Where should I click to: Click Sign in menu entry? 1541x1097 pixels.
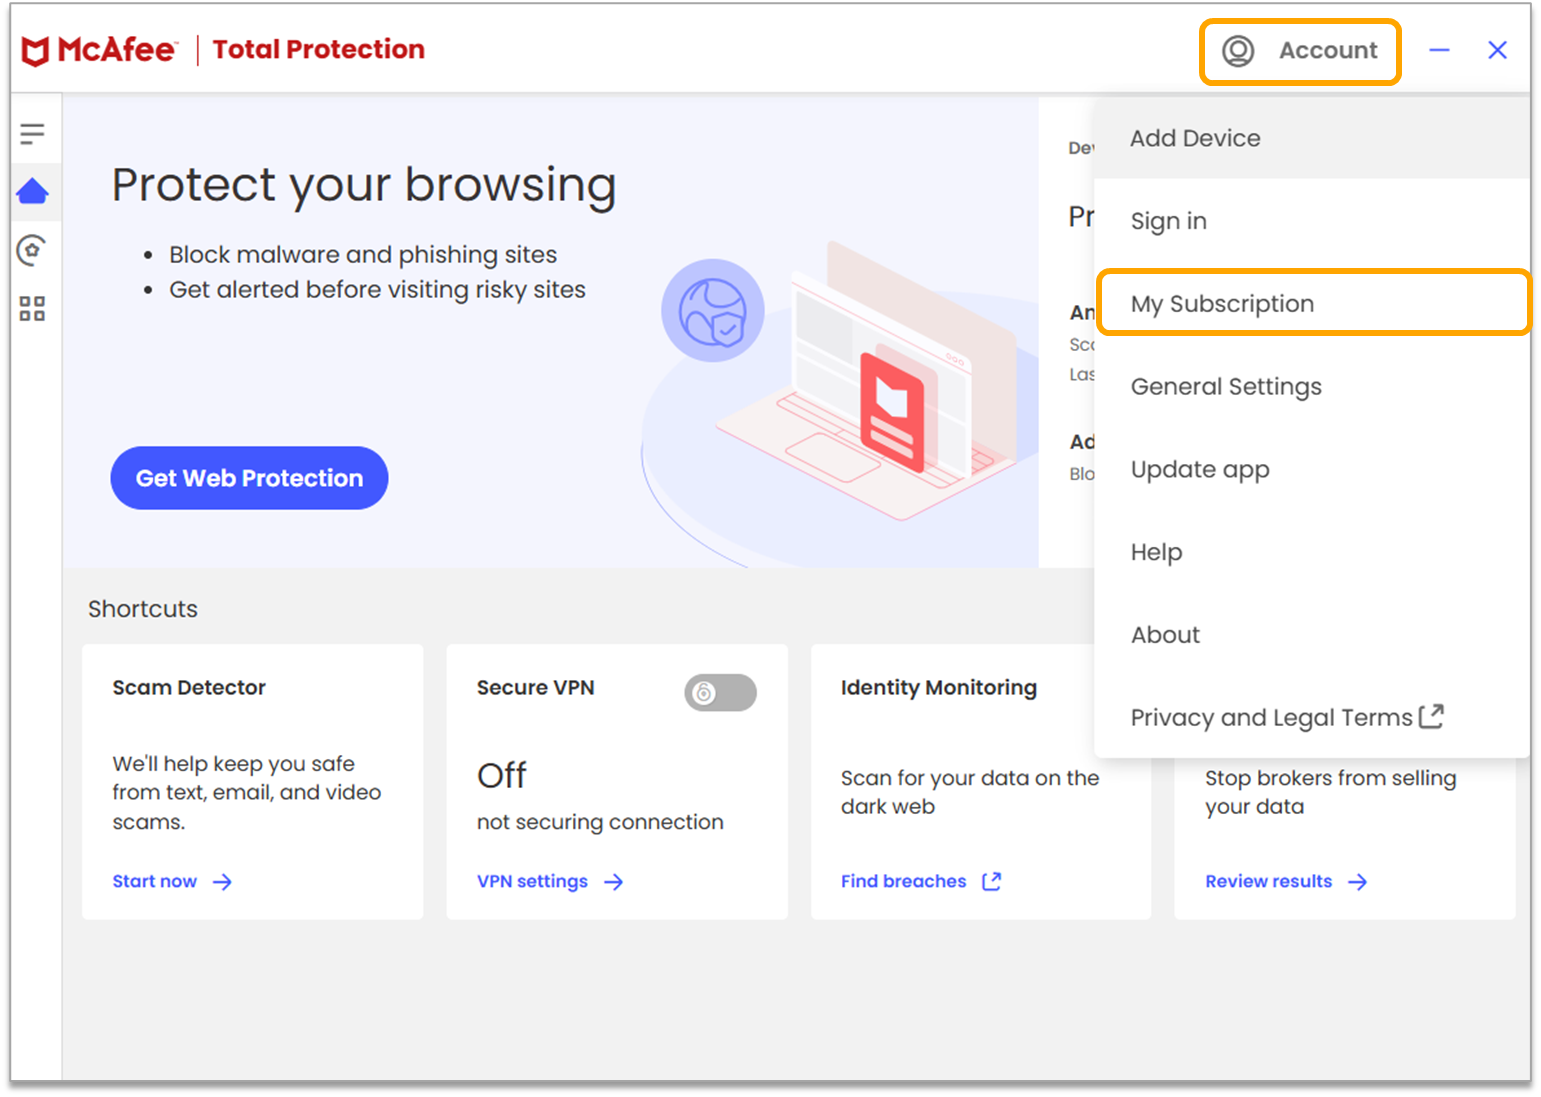[1168, 221]
